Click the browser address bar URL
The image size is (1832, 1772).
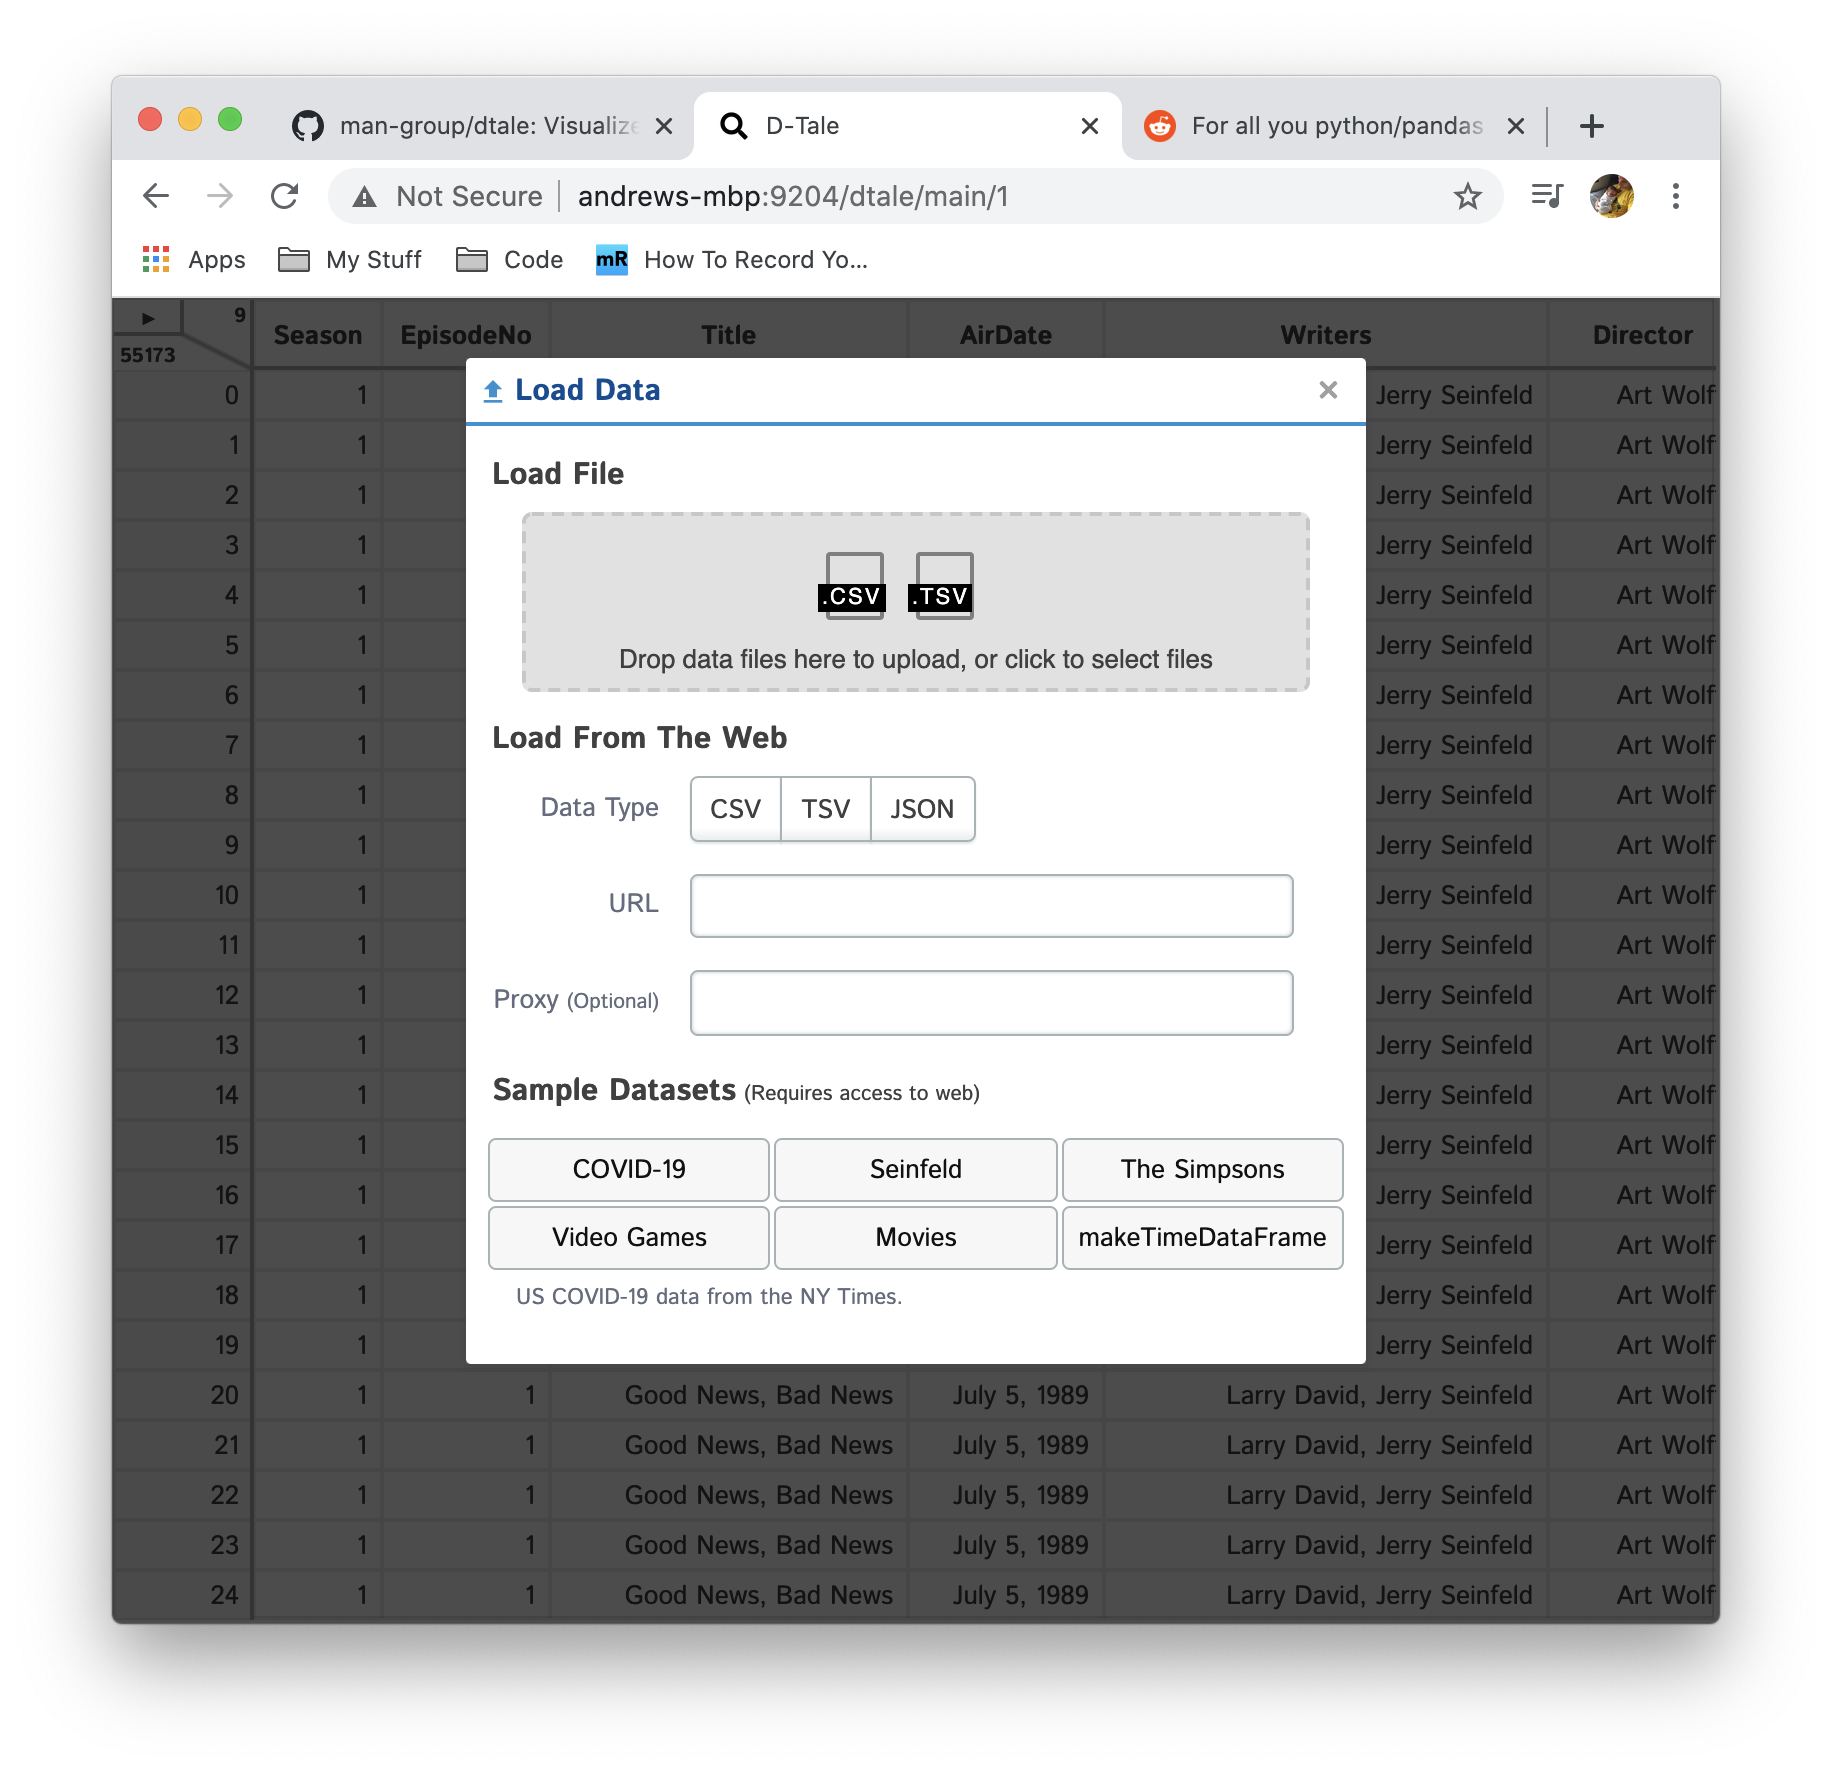pyautogui.click(x=793, y=196)
